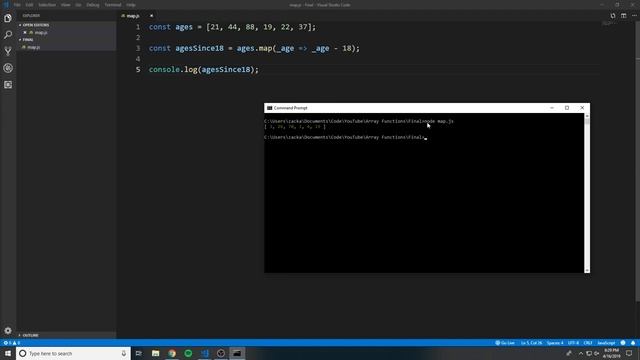Open the View menu
Screen dimensions: 640x360
pos(65,5)
